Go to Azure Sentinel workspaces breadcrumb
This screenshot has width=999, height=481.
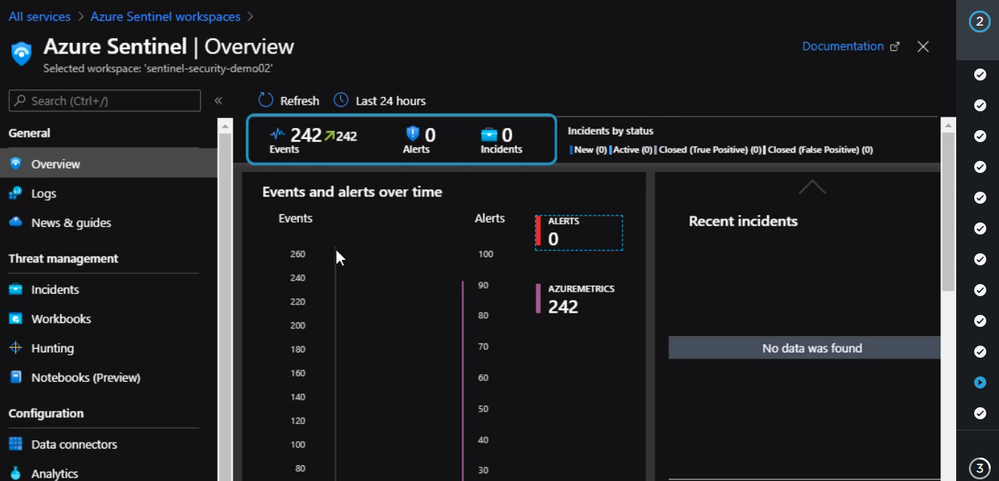tap(166, 17)
